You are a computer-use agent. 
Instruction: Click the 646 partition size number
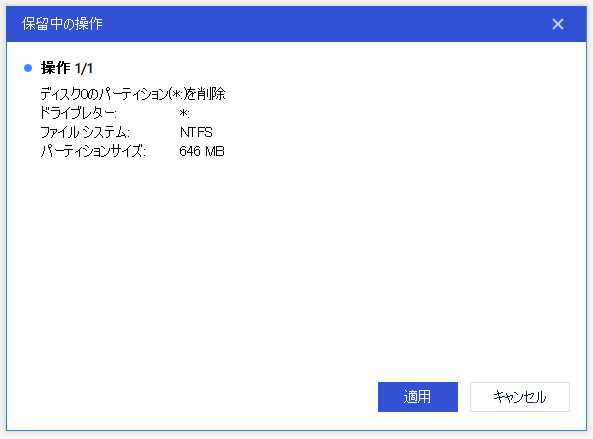point(190,151)
